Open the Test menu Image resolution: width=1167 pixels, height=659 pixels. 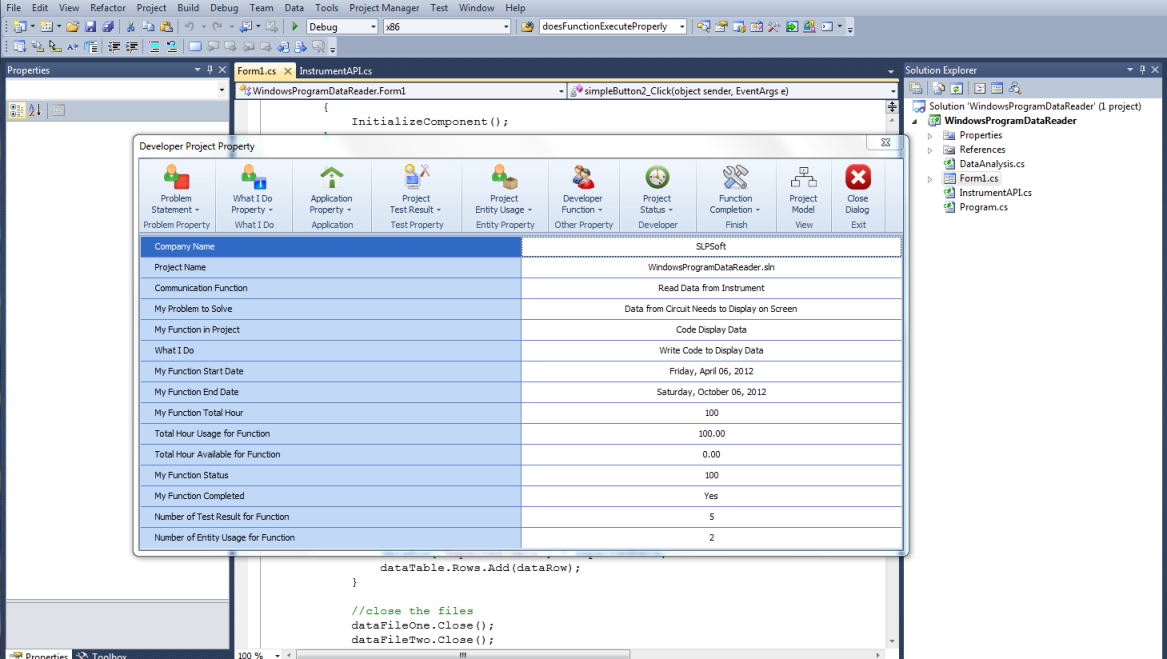point(439,7)
